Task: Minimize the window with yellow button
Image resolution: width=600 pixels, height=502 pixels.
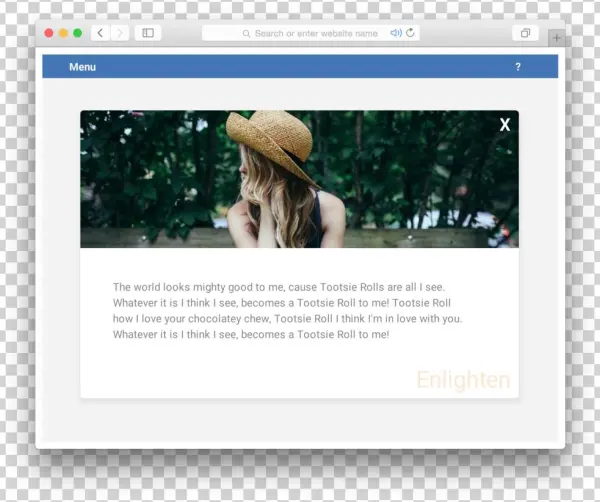Action: [x=63, y=33]
